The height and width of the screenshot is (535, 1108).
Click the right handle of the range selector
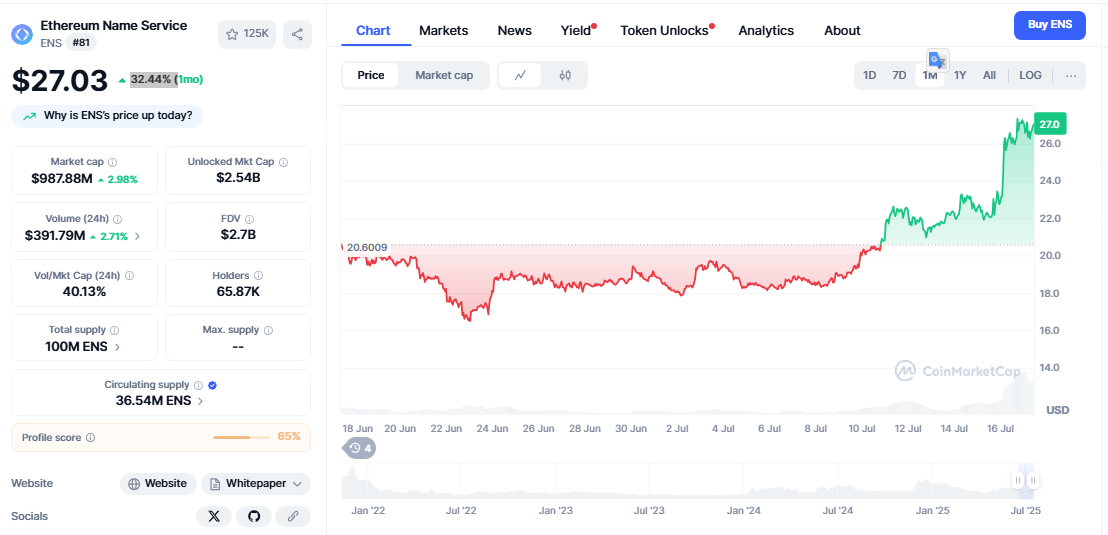coord(1033,481)
